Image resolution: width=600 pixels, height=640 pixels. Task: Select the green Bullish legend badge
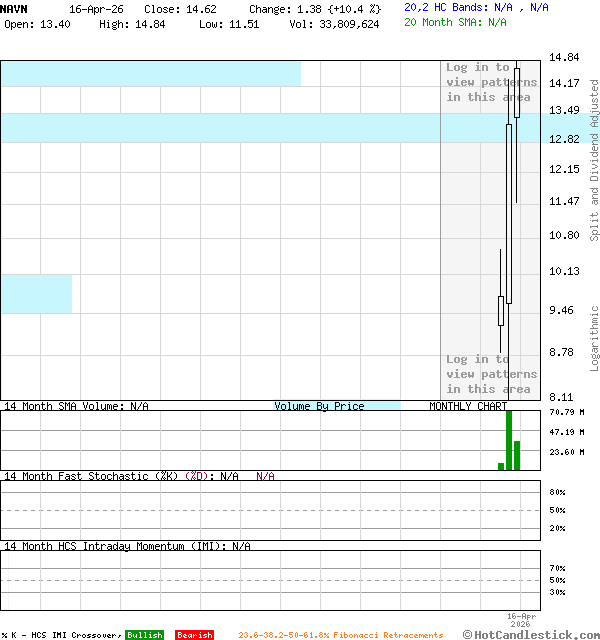144,635
